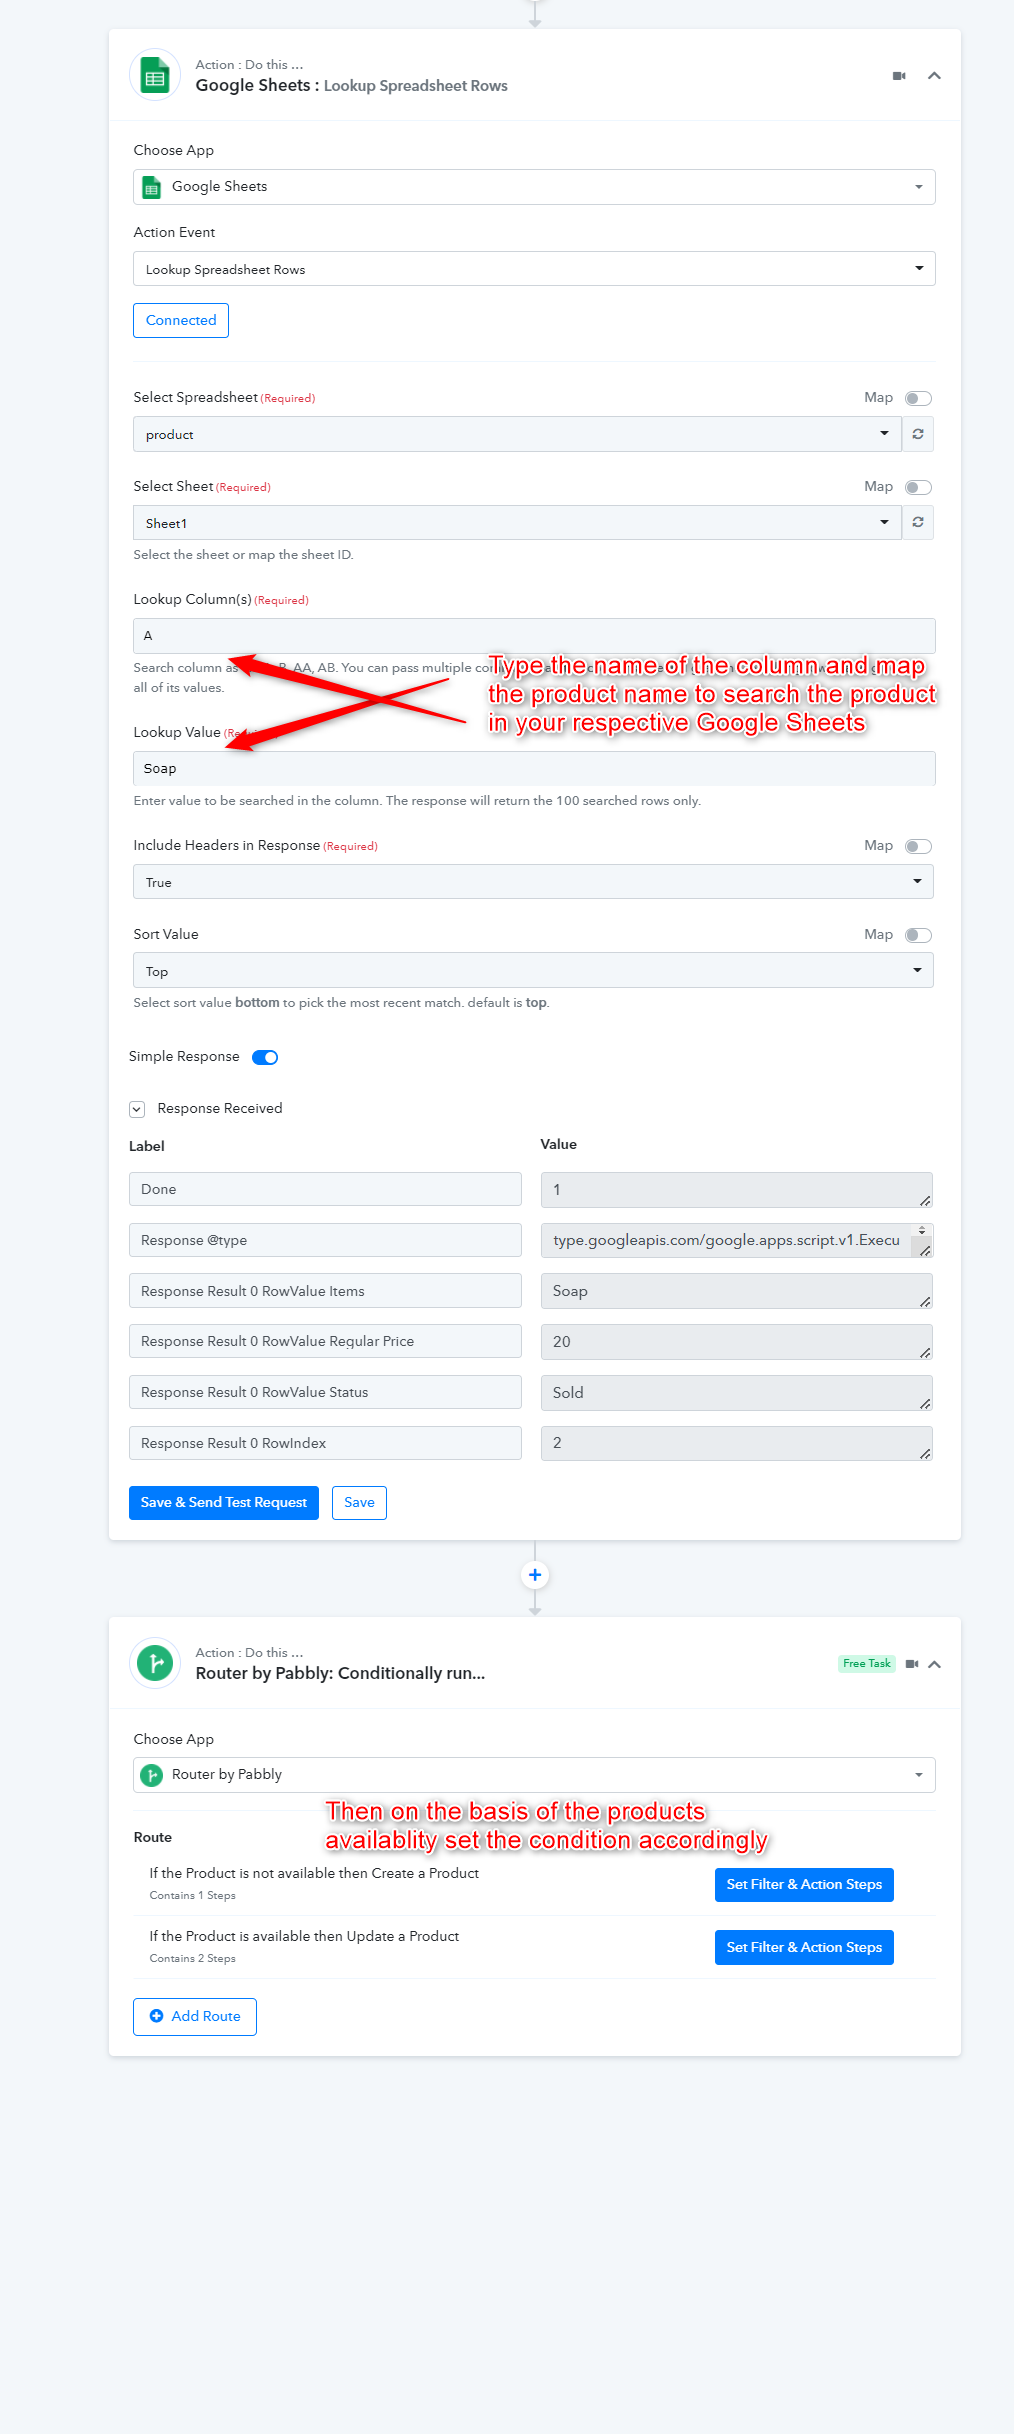The width and height of the screenshot is (1014, 2434).
Task: Click the Google Sheets app logo icon
Action: [x=155, y=76]
